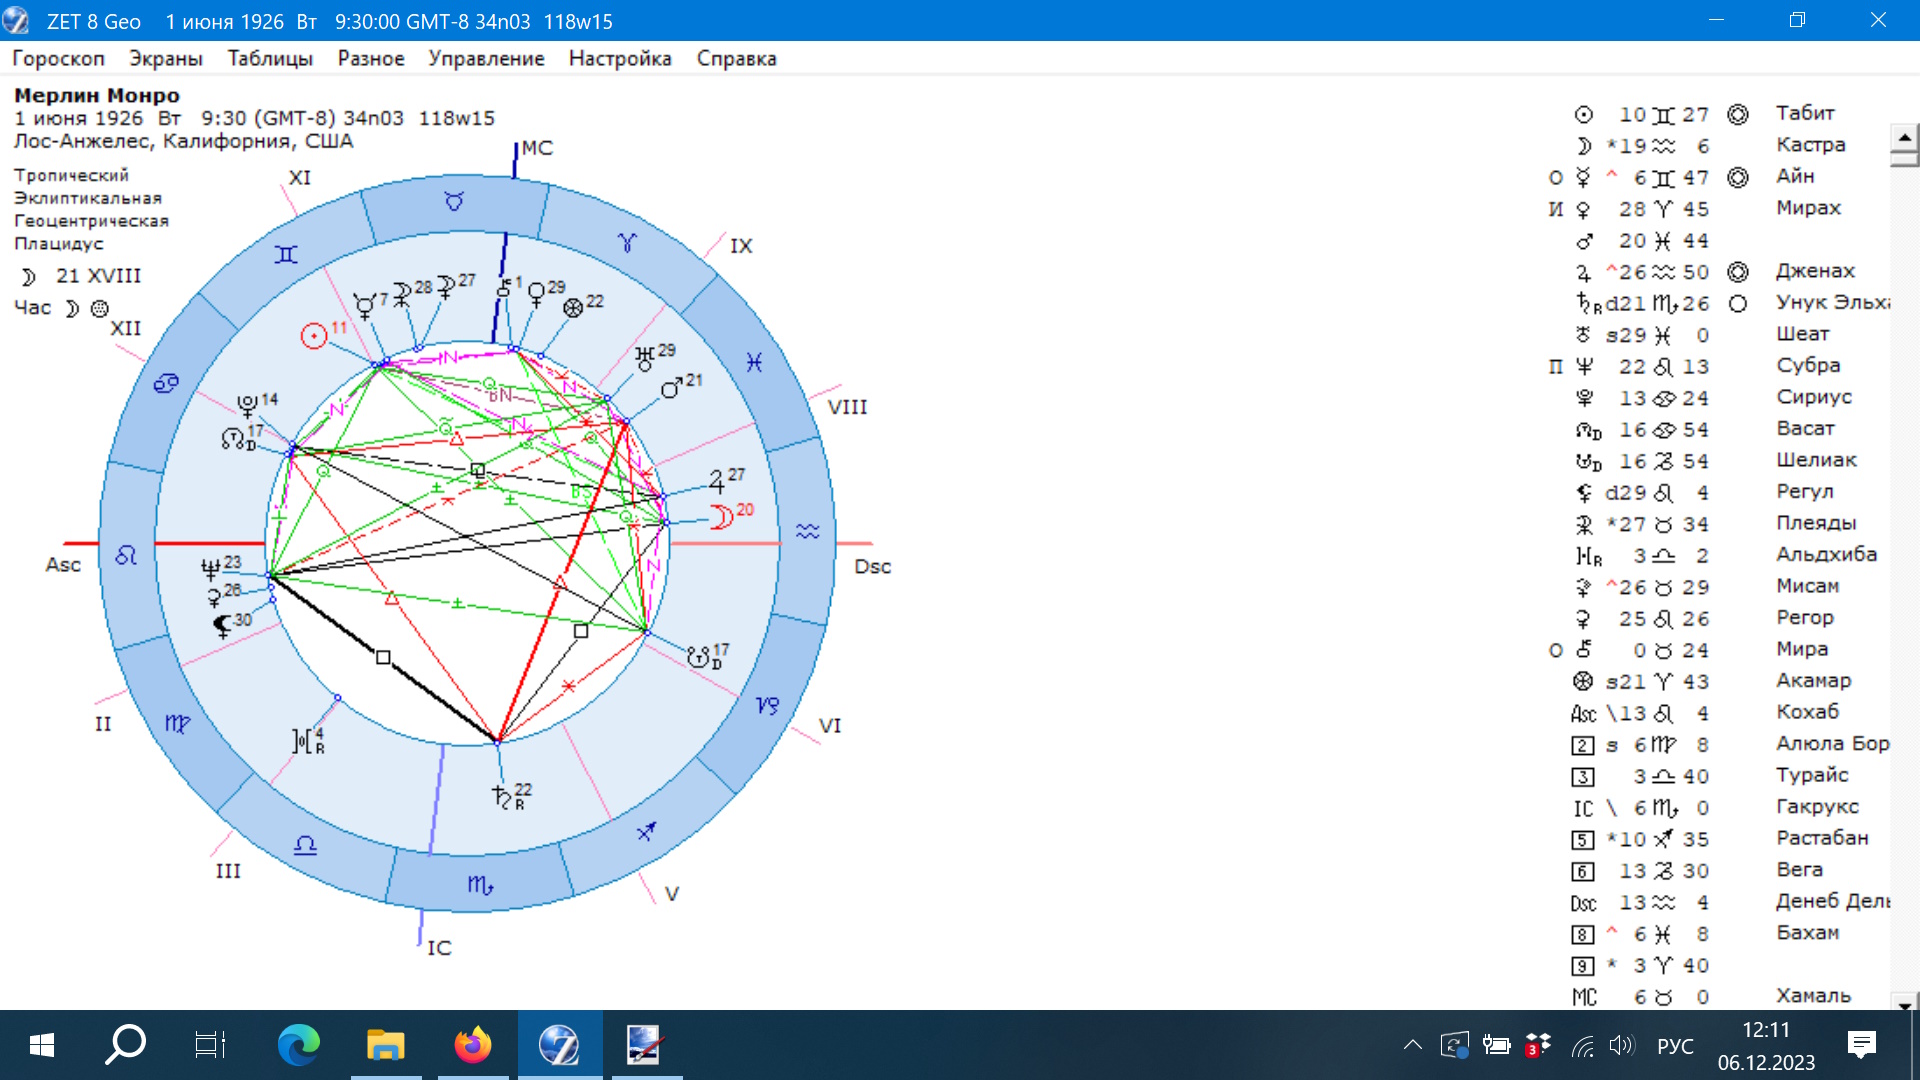Open the Гороскоп menu
Image resolution: width=1920 pixels, height=1080 pixels.
coord(58,58)
